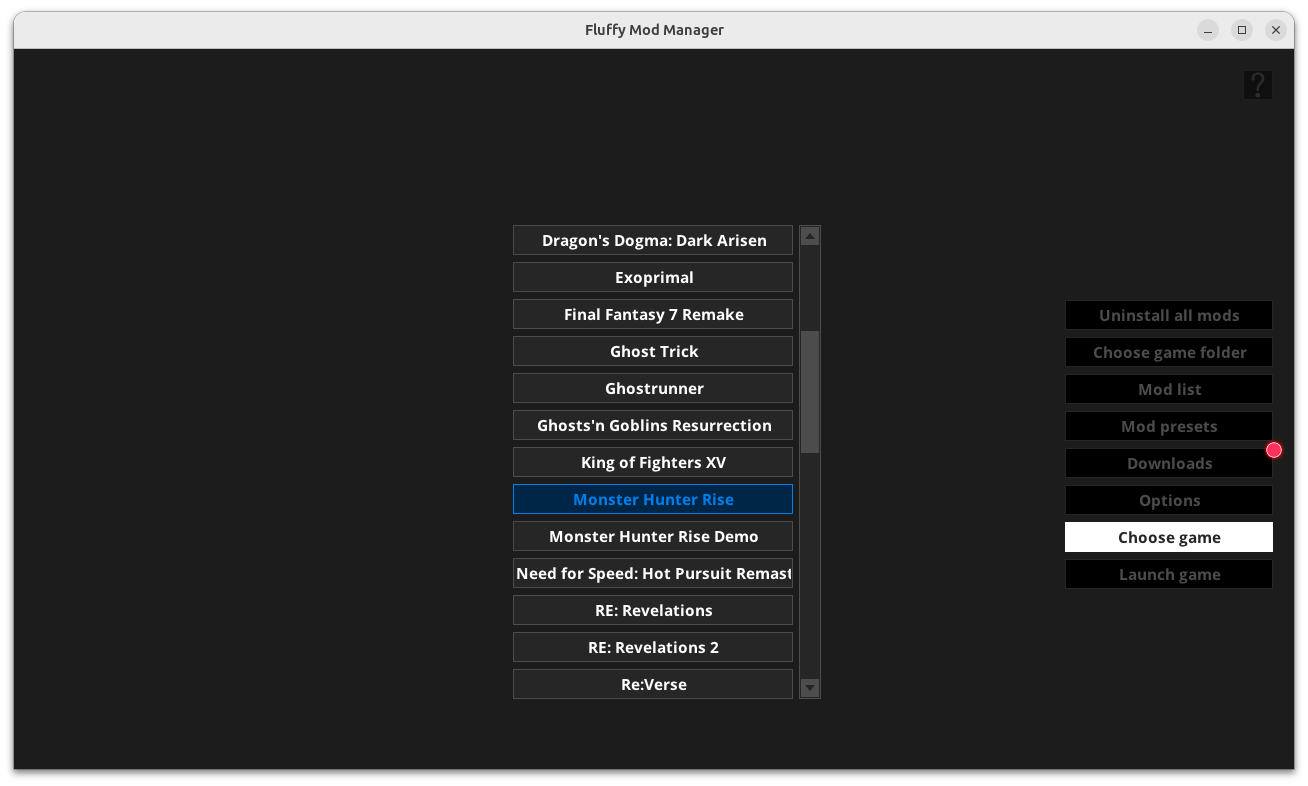Open the Downloads section

(x=1169, y=463)
